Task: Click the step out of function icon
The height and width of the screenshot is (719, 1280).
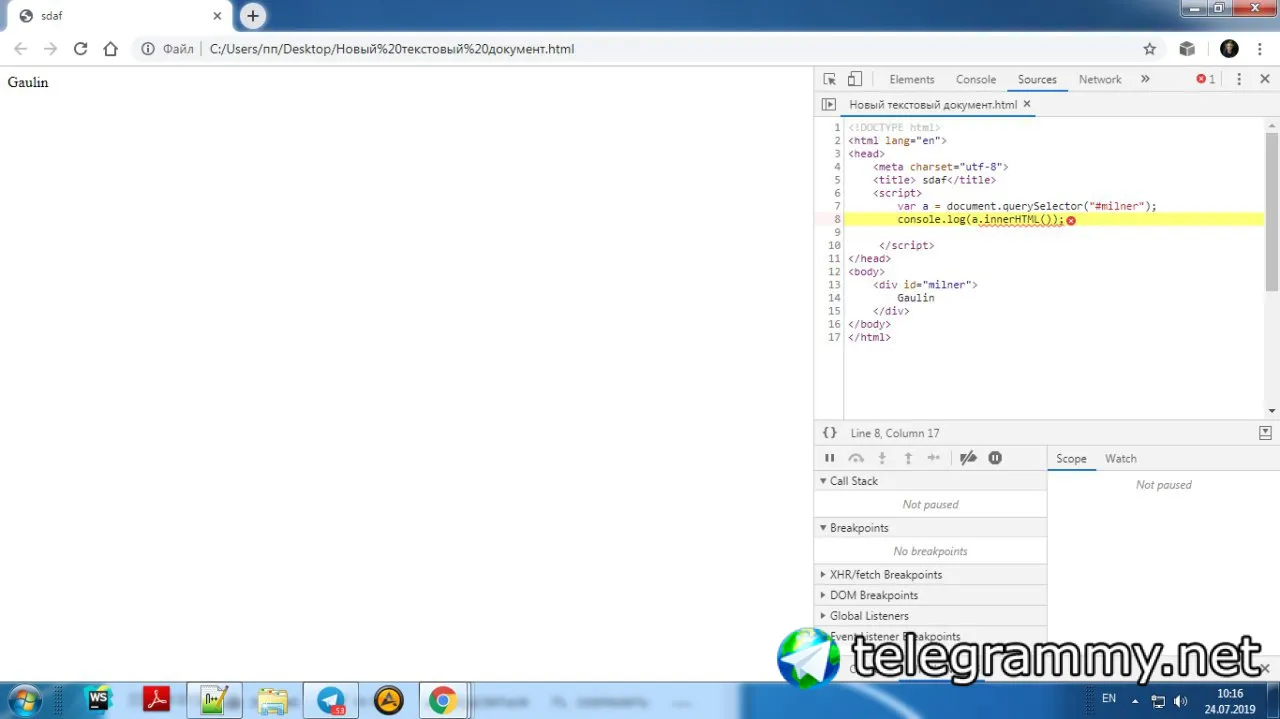Action: [x=908, y=458]
